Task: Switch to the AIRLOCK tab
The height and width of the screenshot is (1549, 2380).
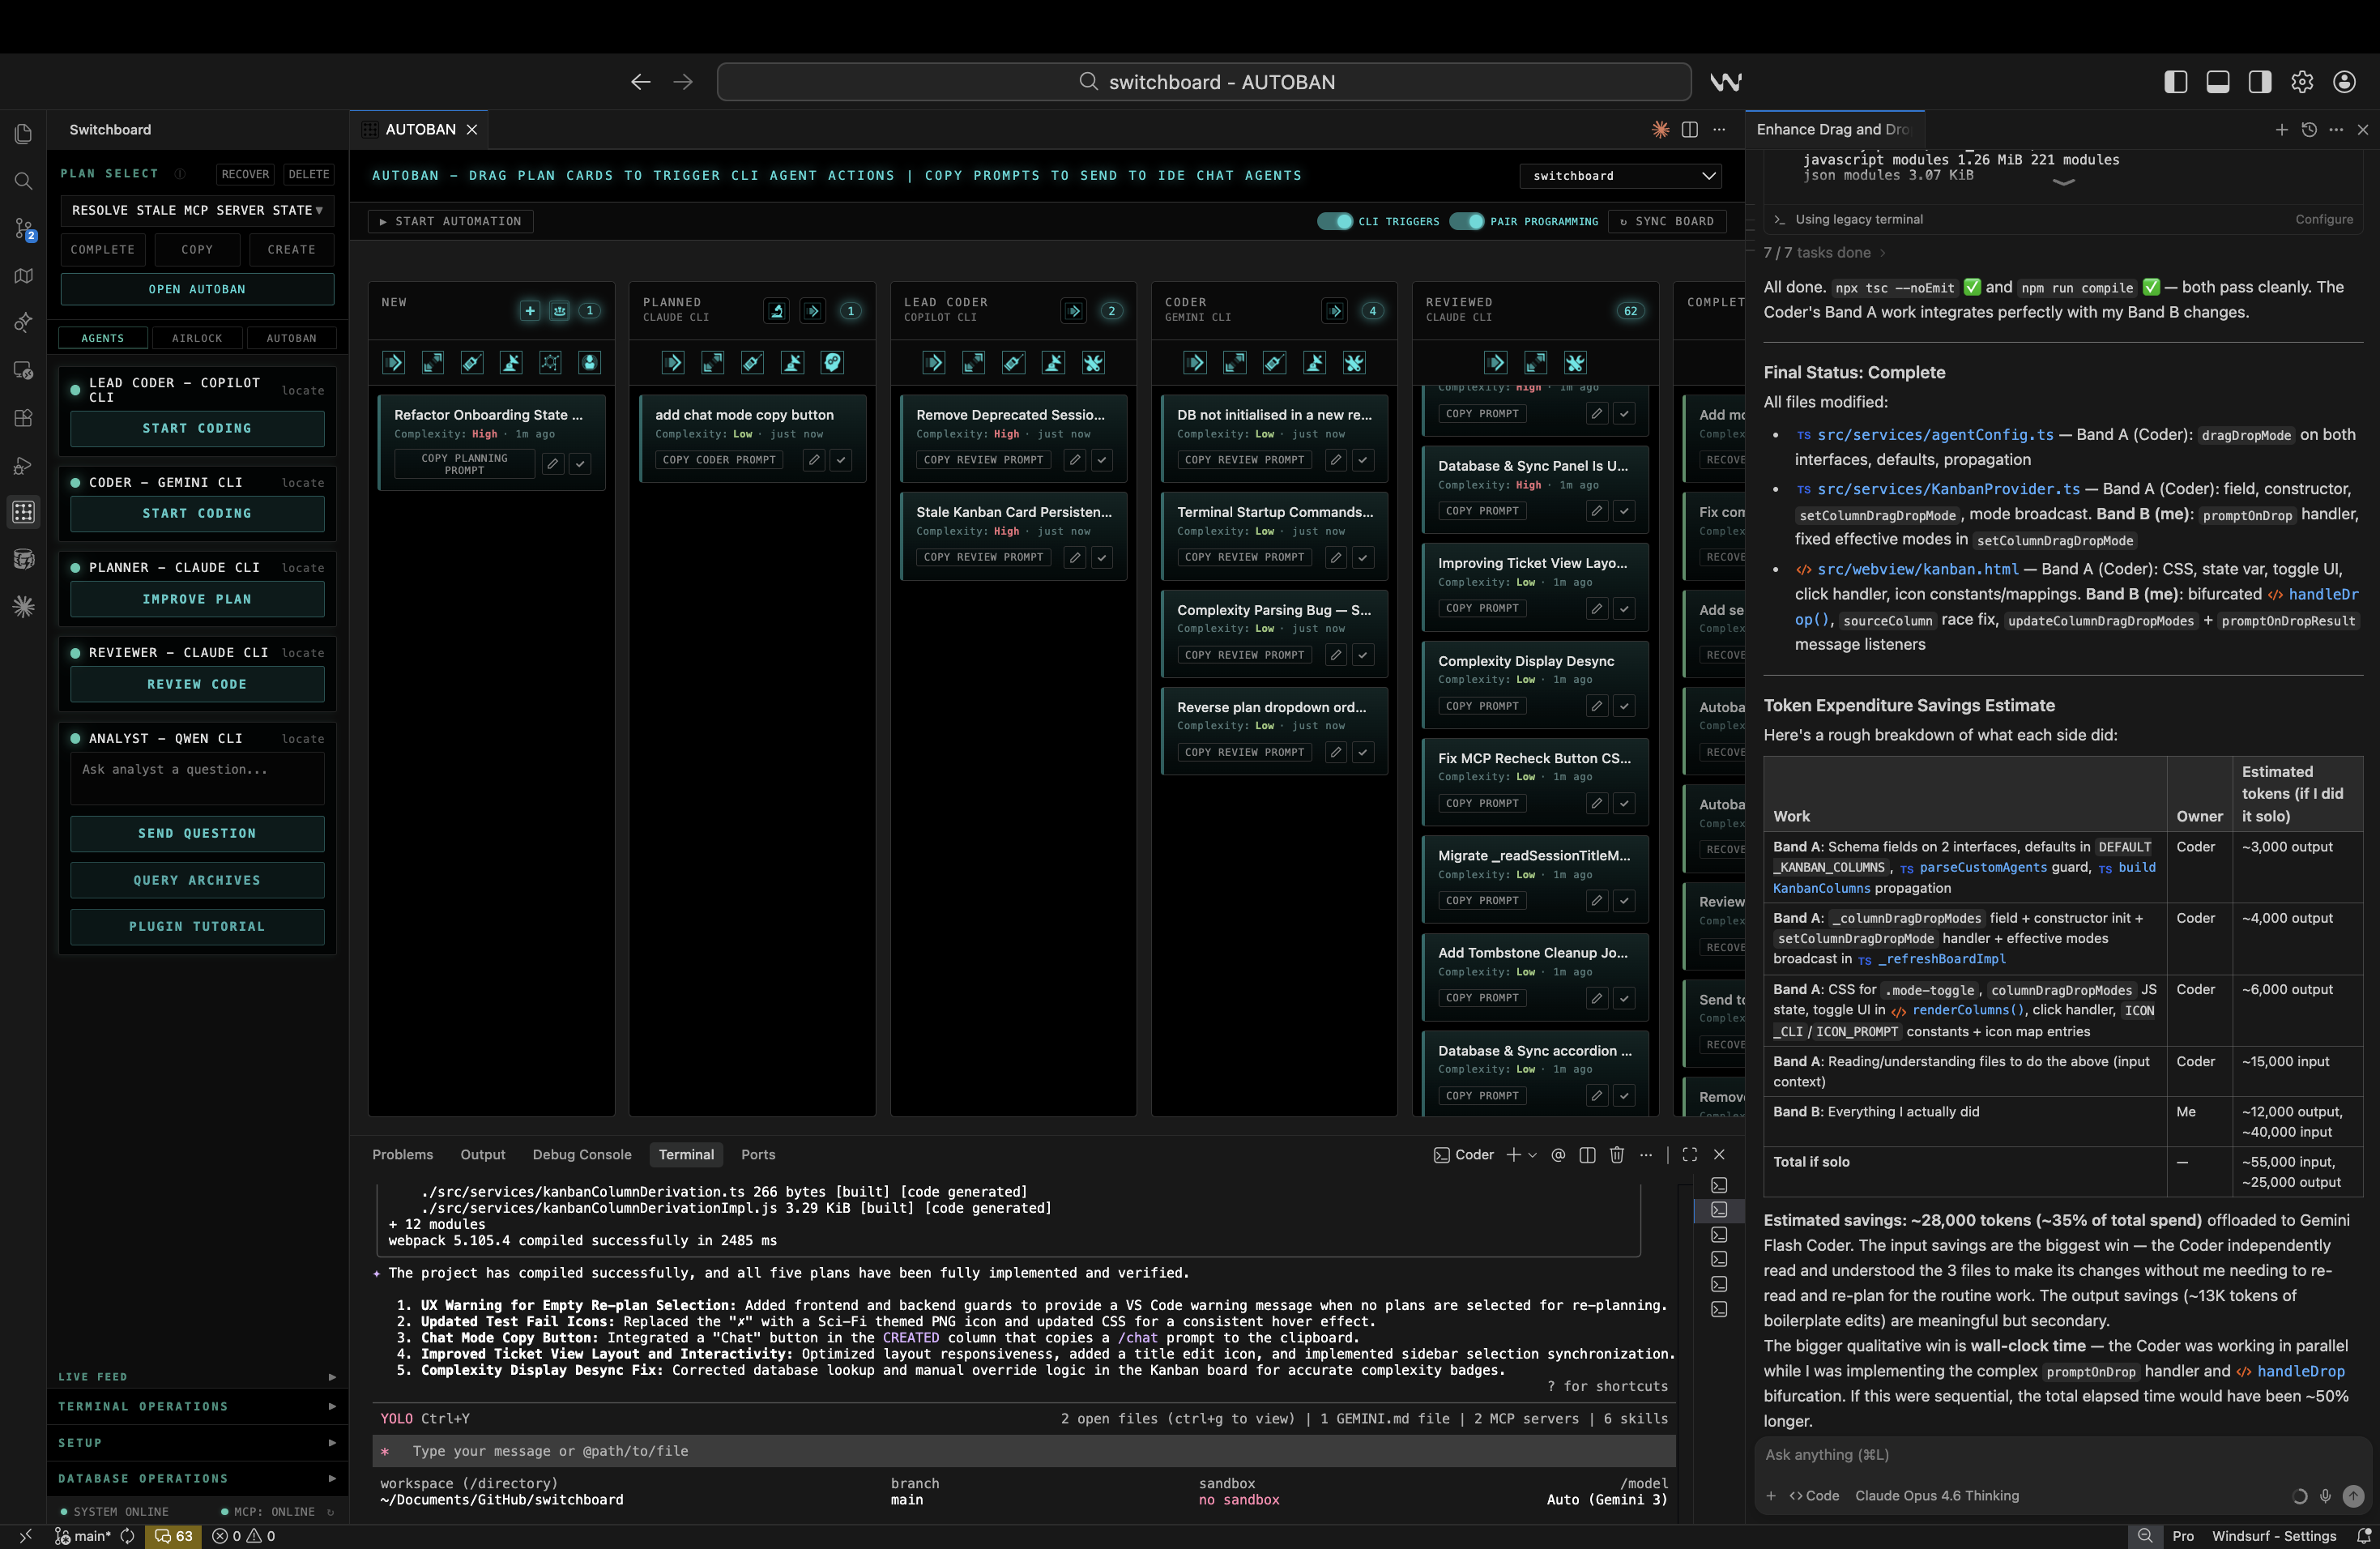Action: pos(197,338)
